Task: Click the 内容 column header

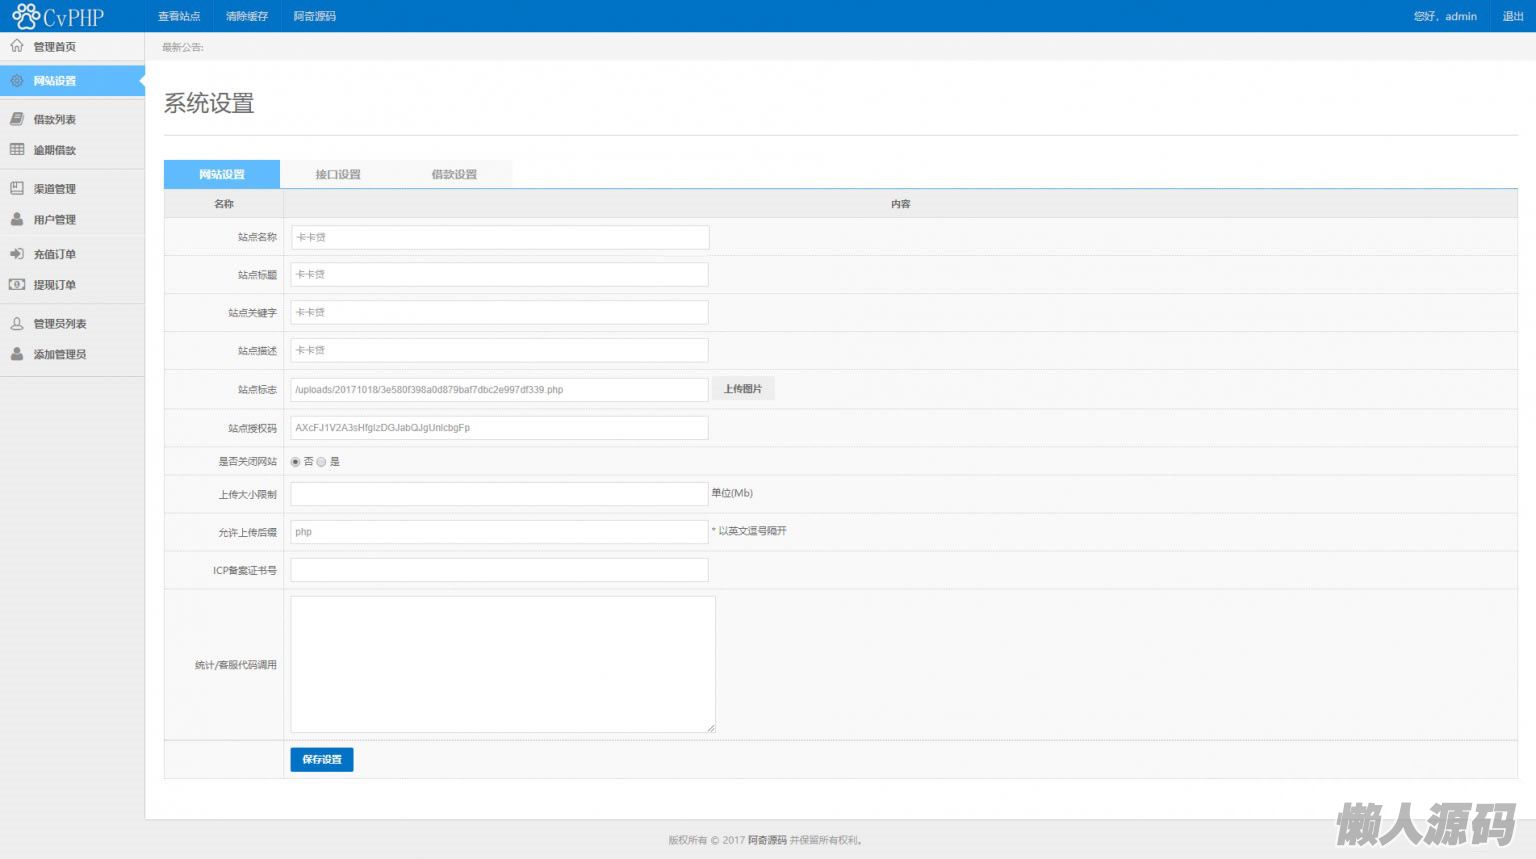Action: [901, 204]
